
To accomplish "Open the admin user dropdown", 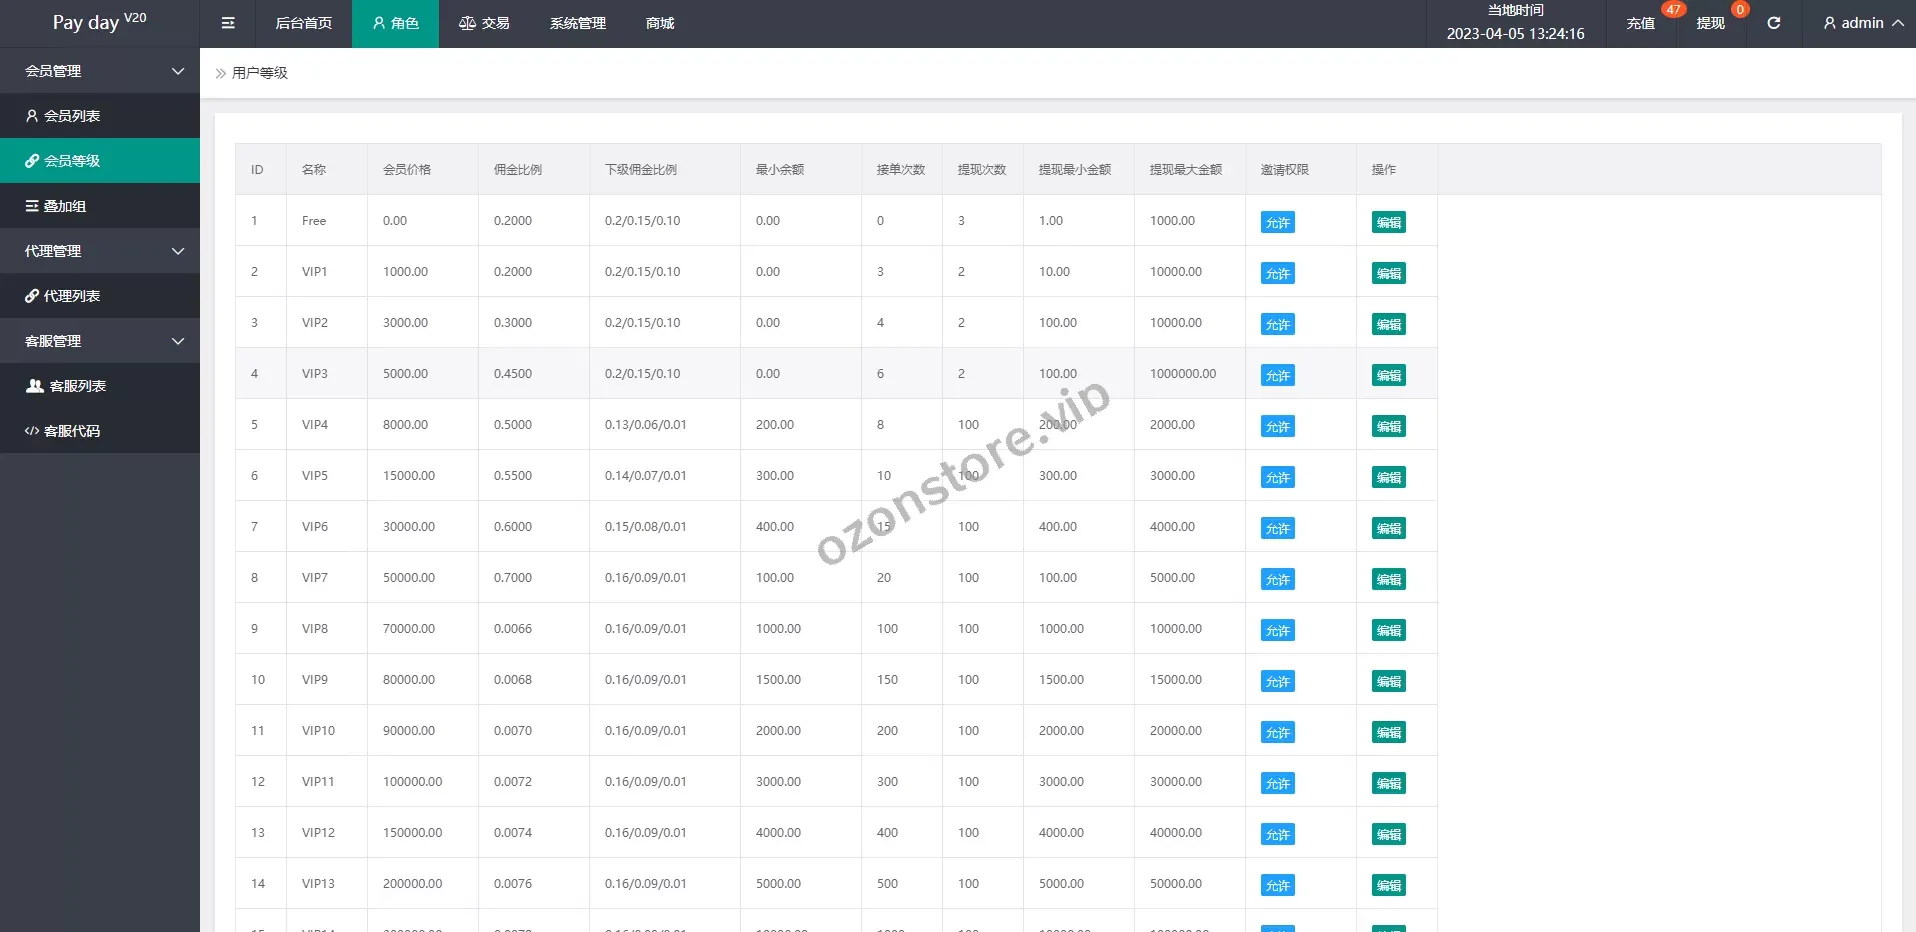I will [1862, 23].
